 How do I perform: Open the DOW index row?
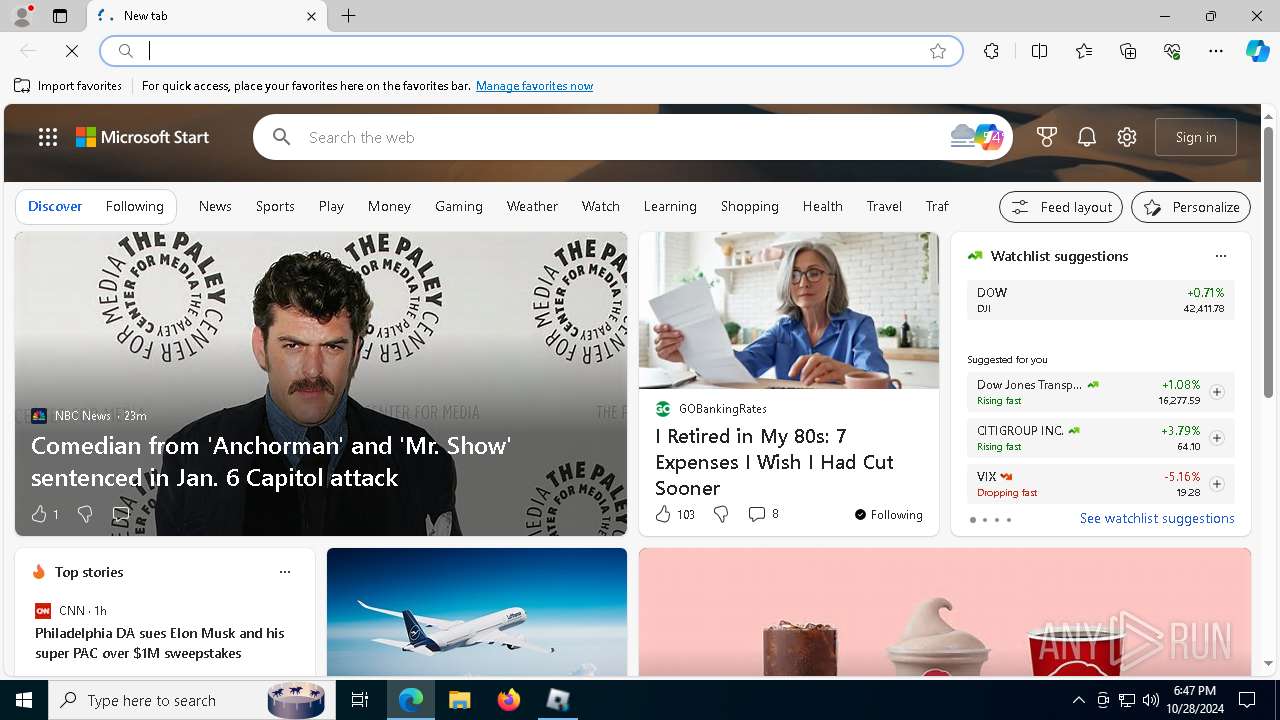(1101, 300)
